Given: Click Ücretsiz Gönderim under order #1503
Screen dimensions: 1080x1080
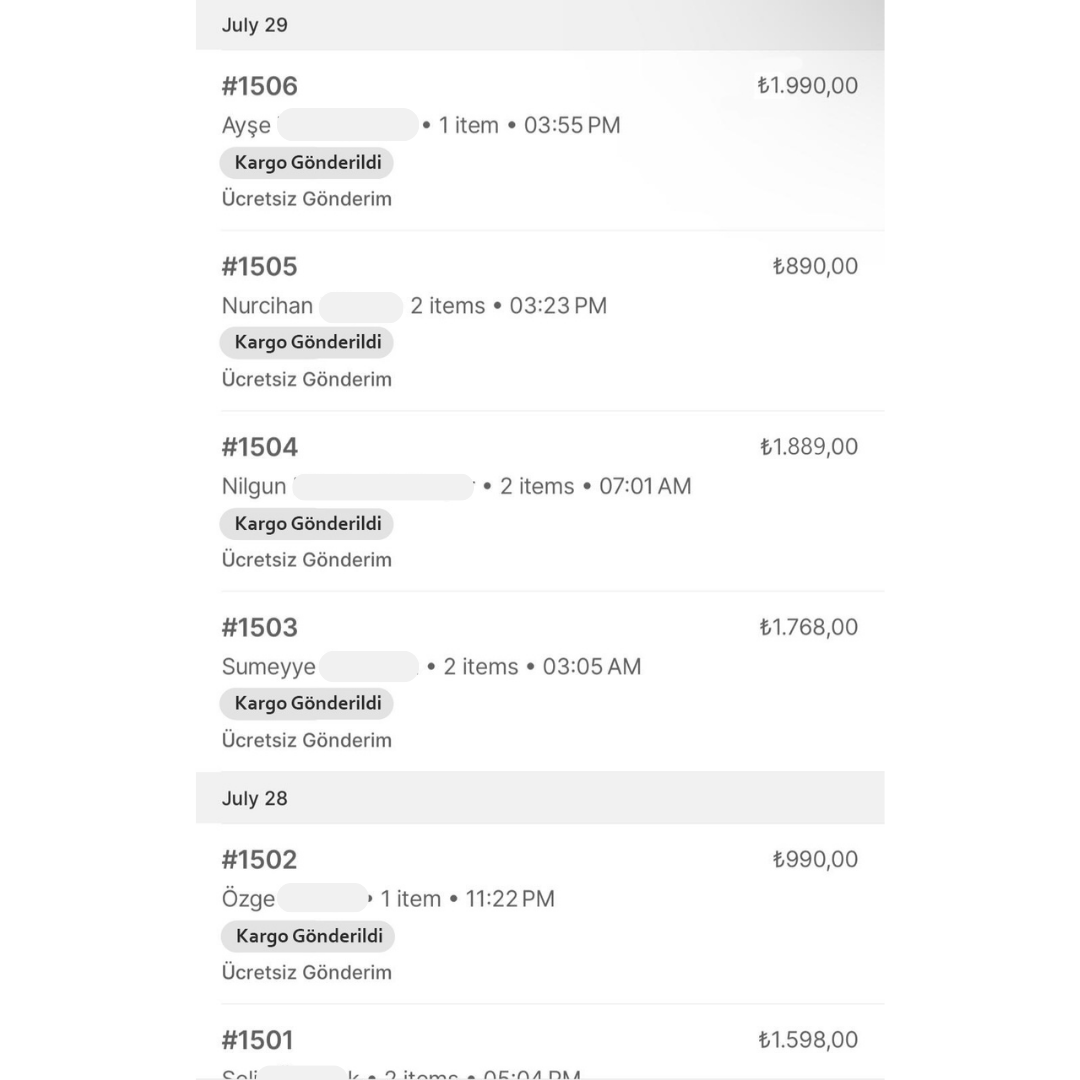Looking at the screenshot, I should (306, 740).
